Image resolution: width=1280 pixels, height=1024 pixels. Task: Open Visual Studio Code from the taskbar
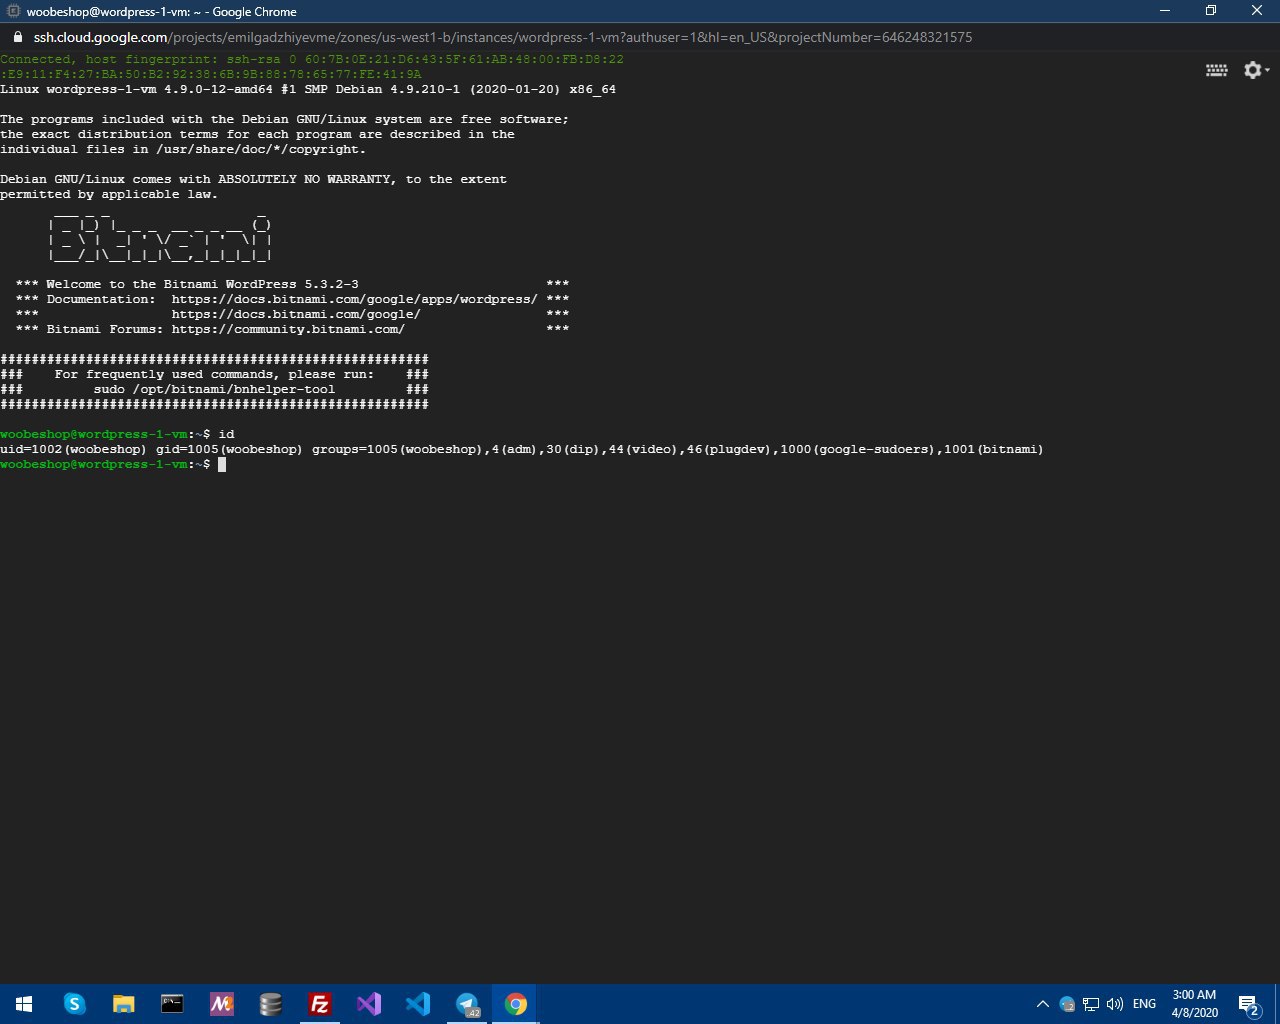pyautogui.click(x=417, y=1004)
